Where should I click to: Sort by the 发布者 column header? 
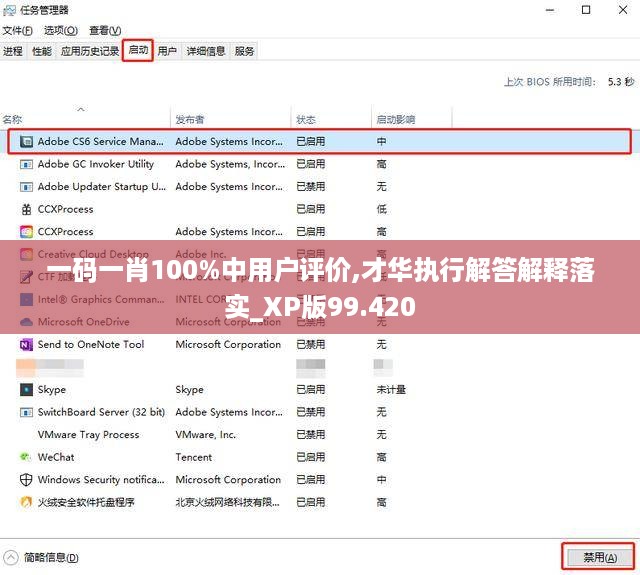coord(231,119)
